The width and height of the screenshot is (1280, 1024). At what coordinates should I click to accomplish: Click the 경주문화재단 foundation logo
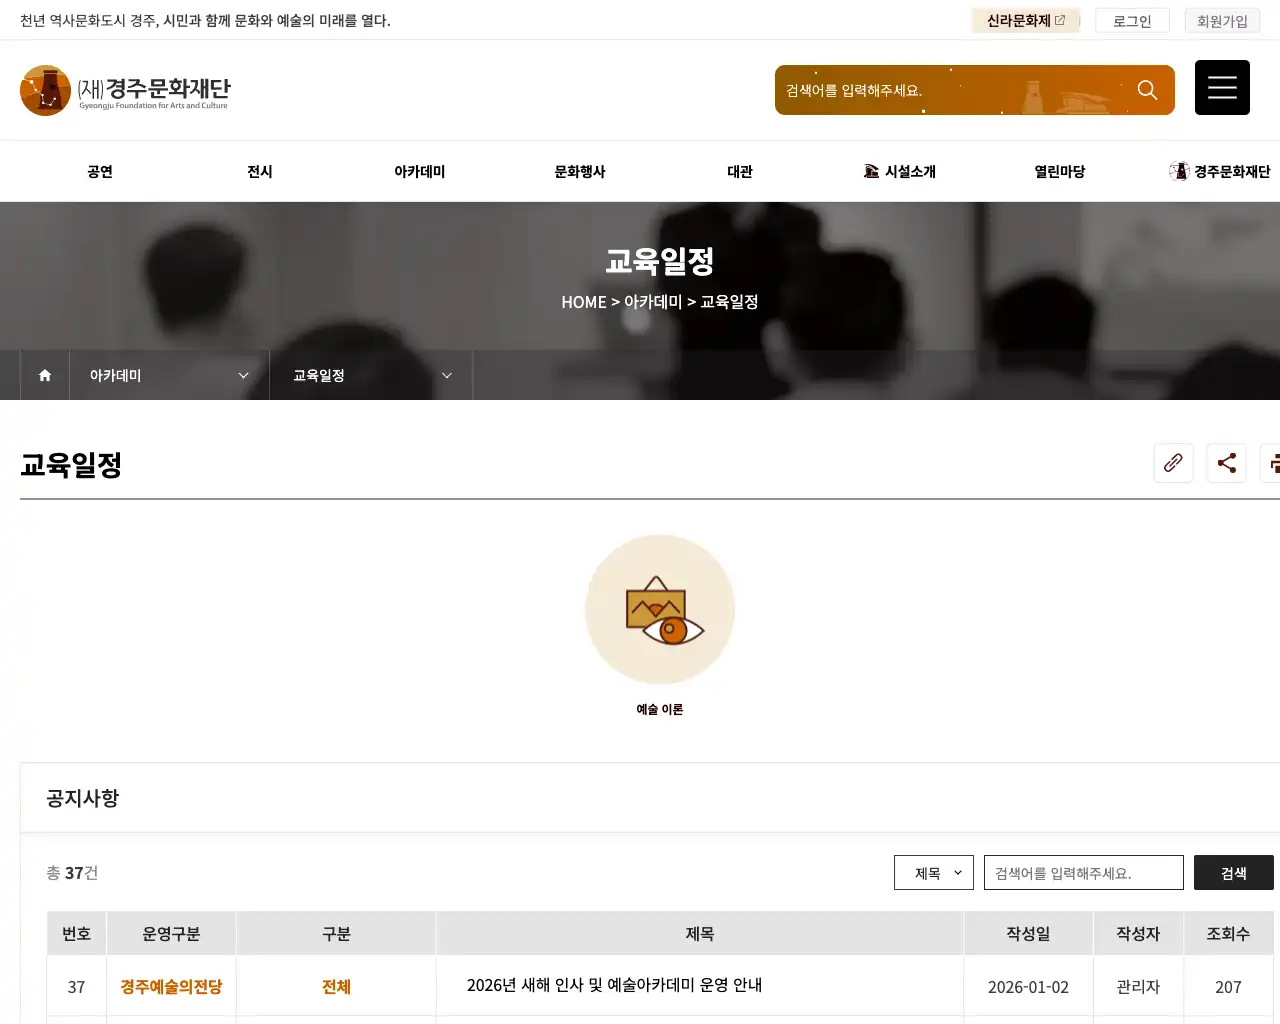[125, 89]
